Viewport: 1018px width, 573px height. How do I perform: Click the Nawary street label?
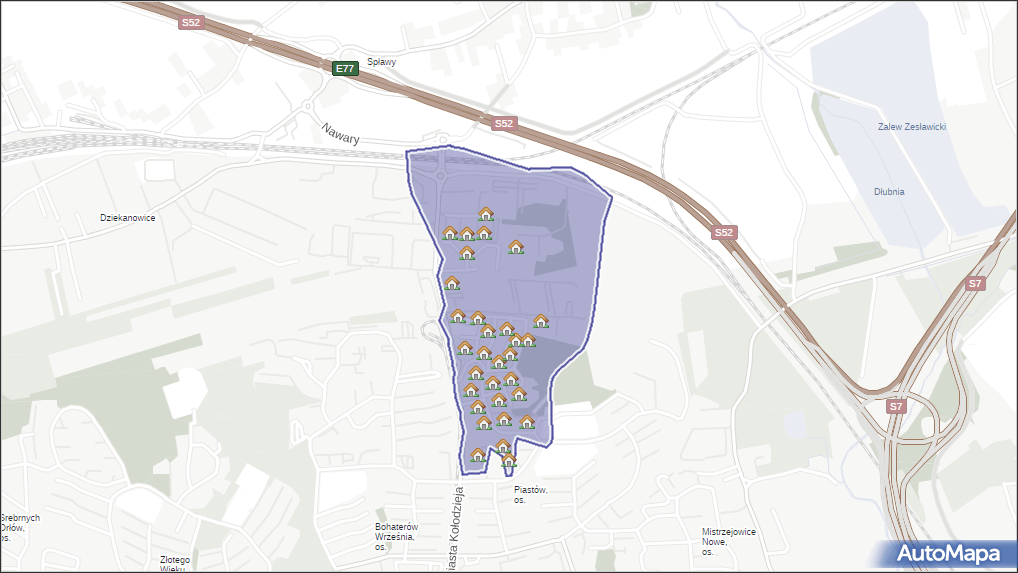(x=340, y=134)
